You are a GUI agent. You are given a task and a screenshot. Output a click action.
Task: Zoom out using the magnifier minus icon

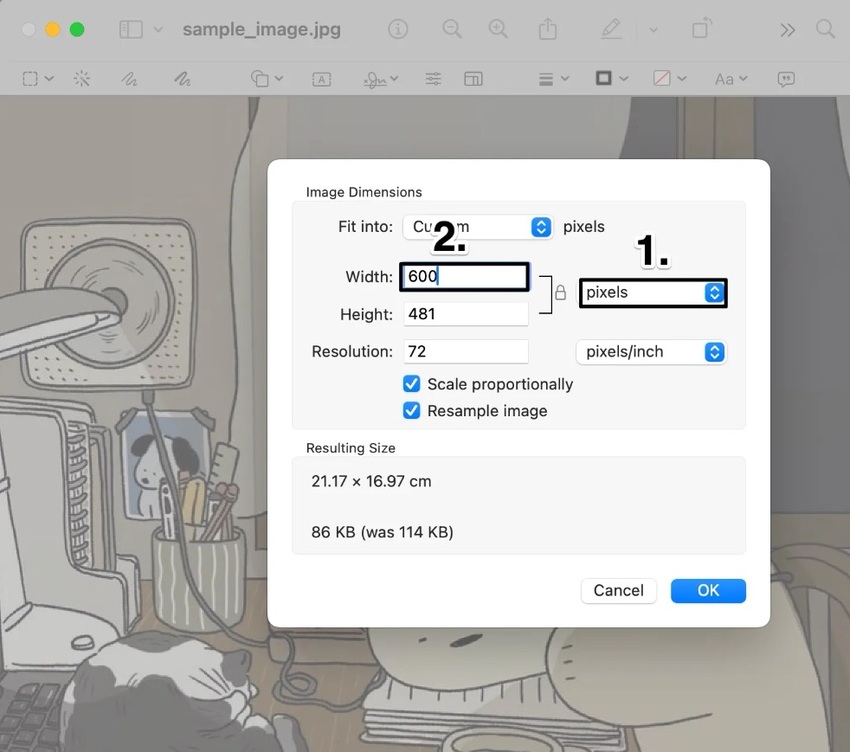(452, 29)
